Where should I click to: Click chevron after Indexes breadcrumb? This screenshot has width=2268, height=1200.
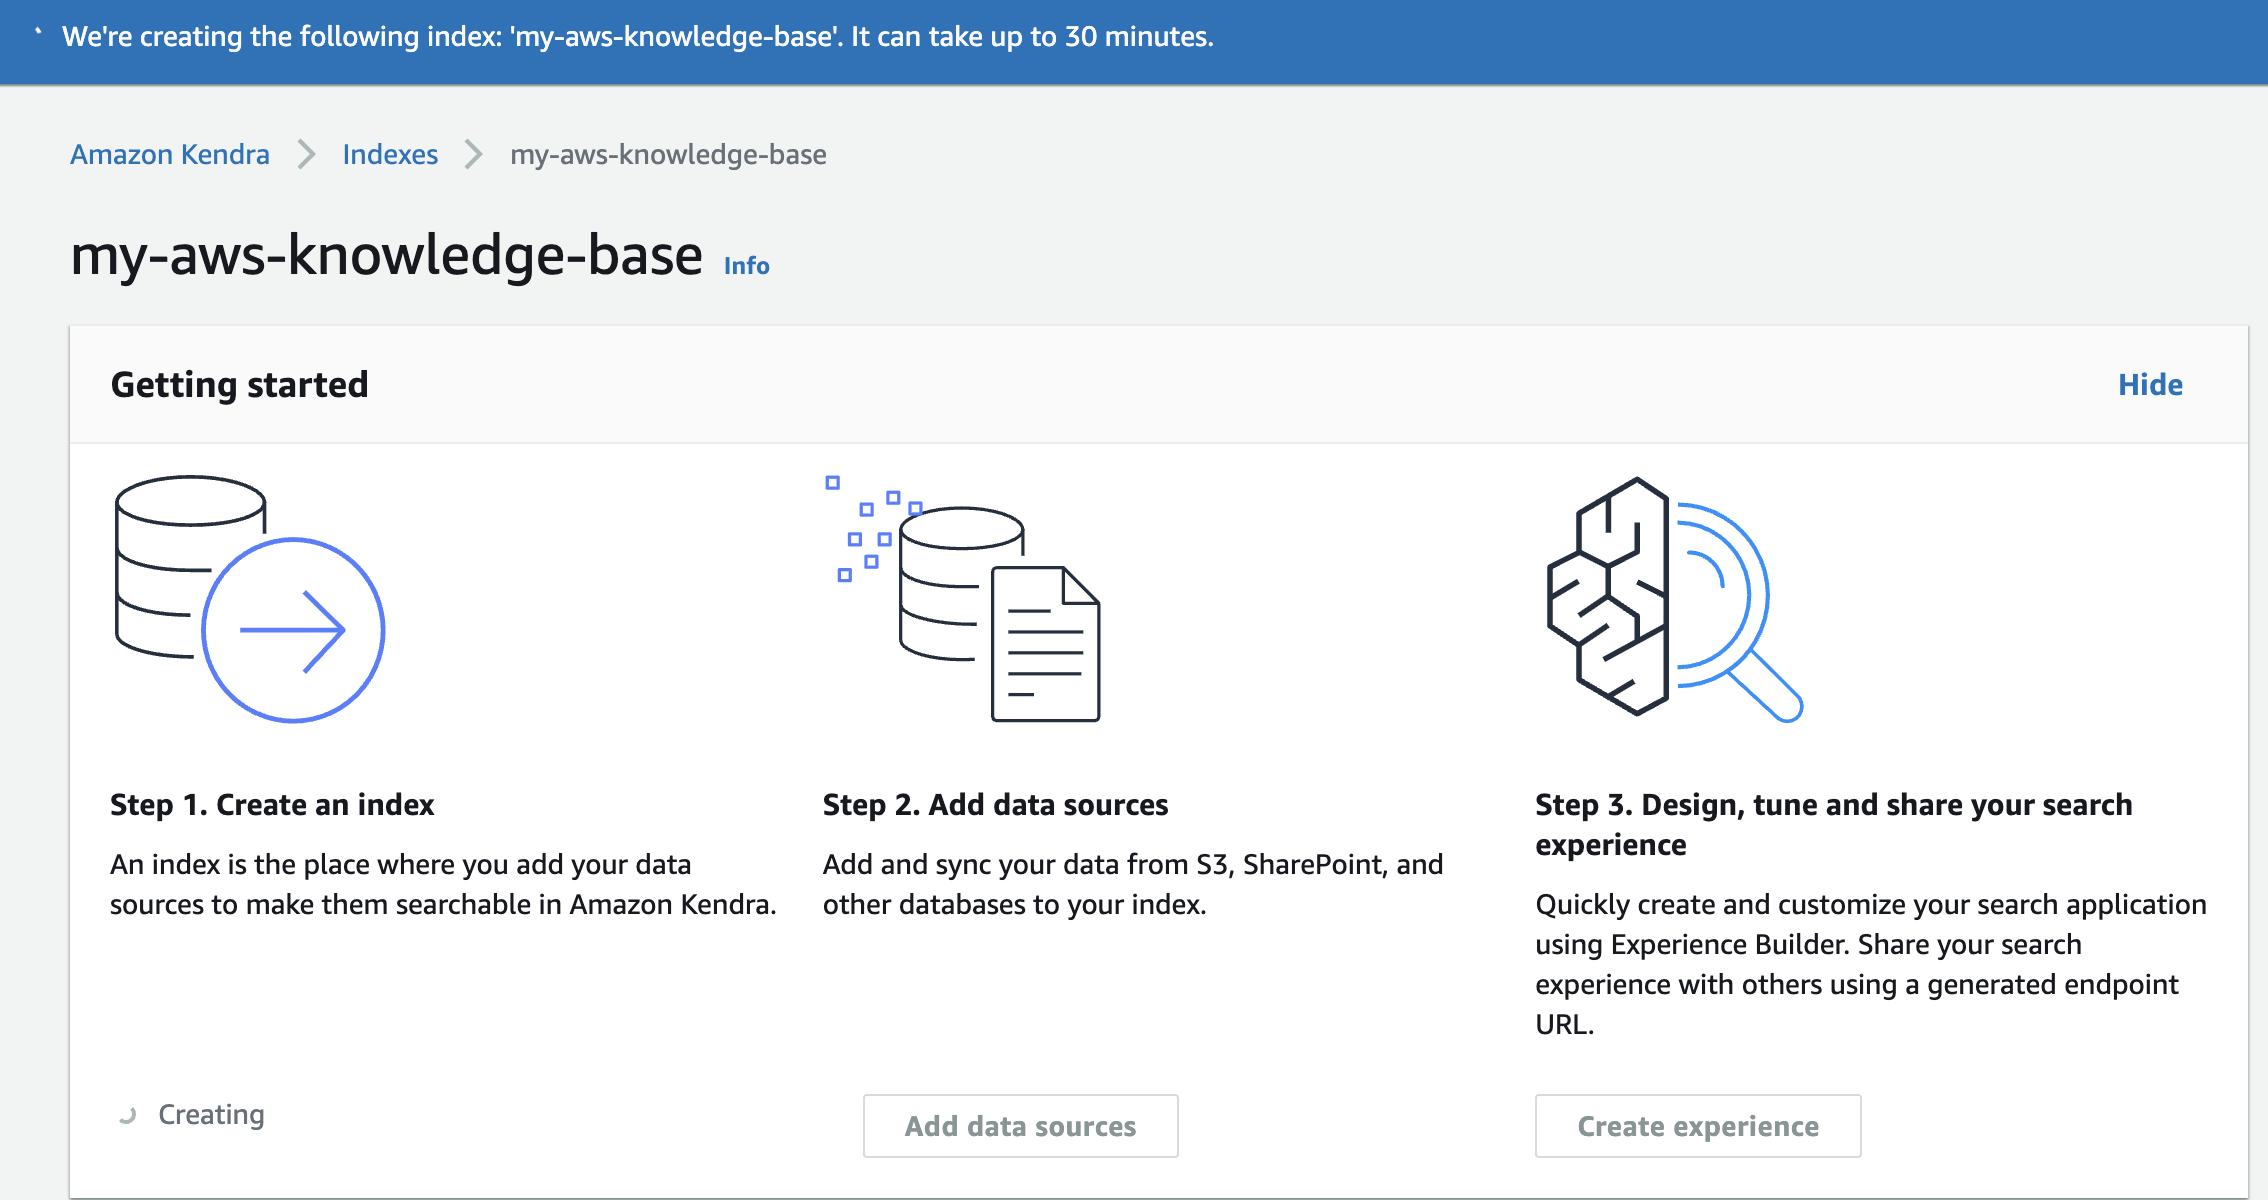(x=474, y=155)
